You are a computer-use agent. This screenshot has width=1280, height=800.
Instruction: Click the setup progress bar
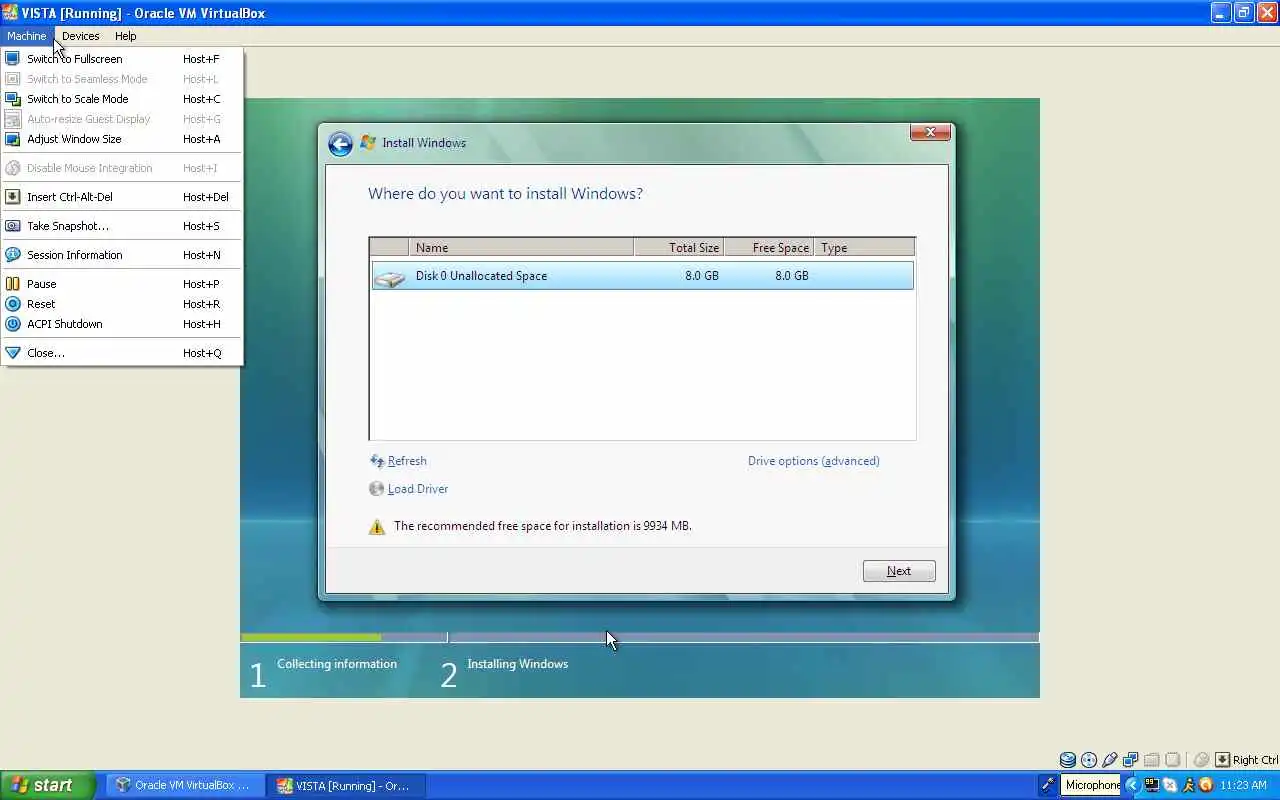point(639,637)
